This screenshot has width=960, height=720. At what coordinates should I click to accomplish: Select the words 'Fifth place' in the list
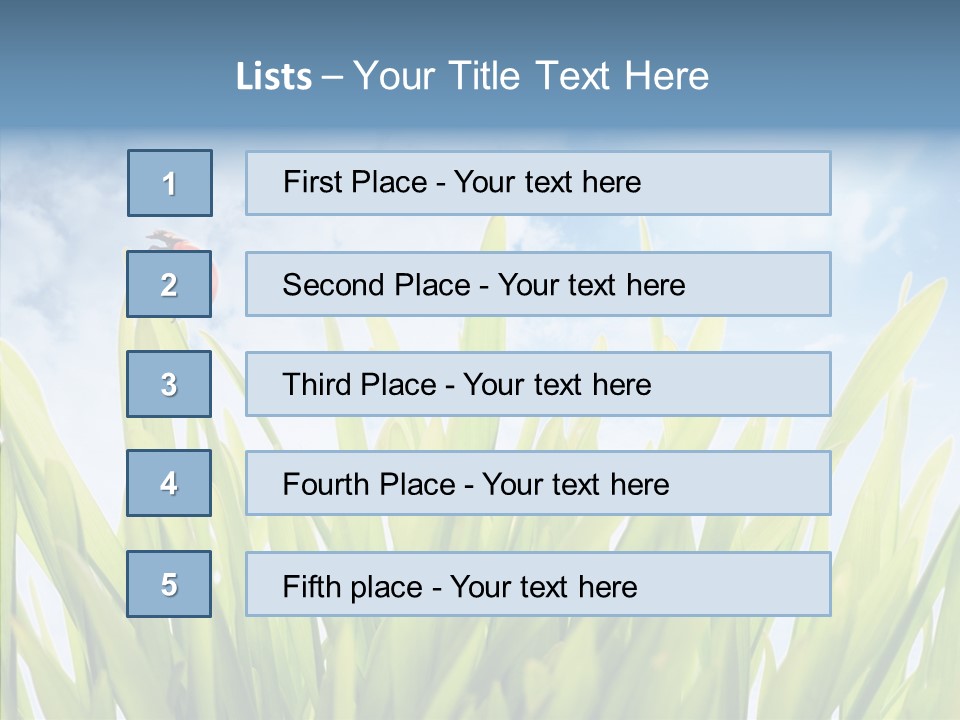pos(351,586)
